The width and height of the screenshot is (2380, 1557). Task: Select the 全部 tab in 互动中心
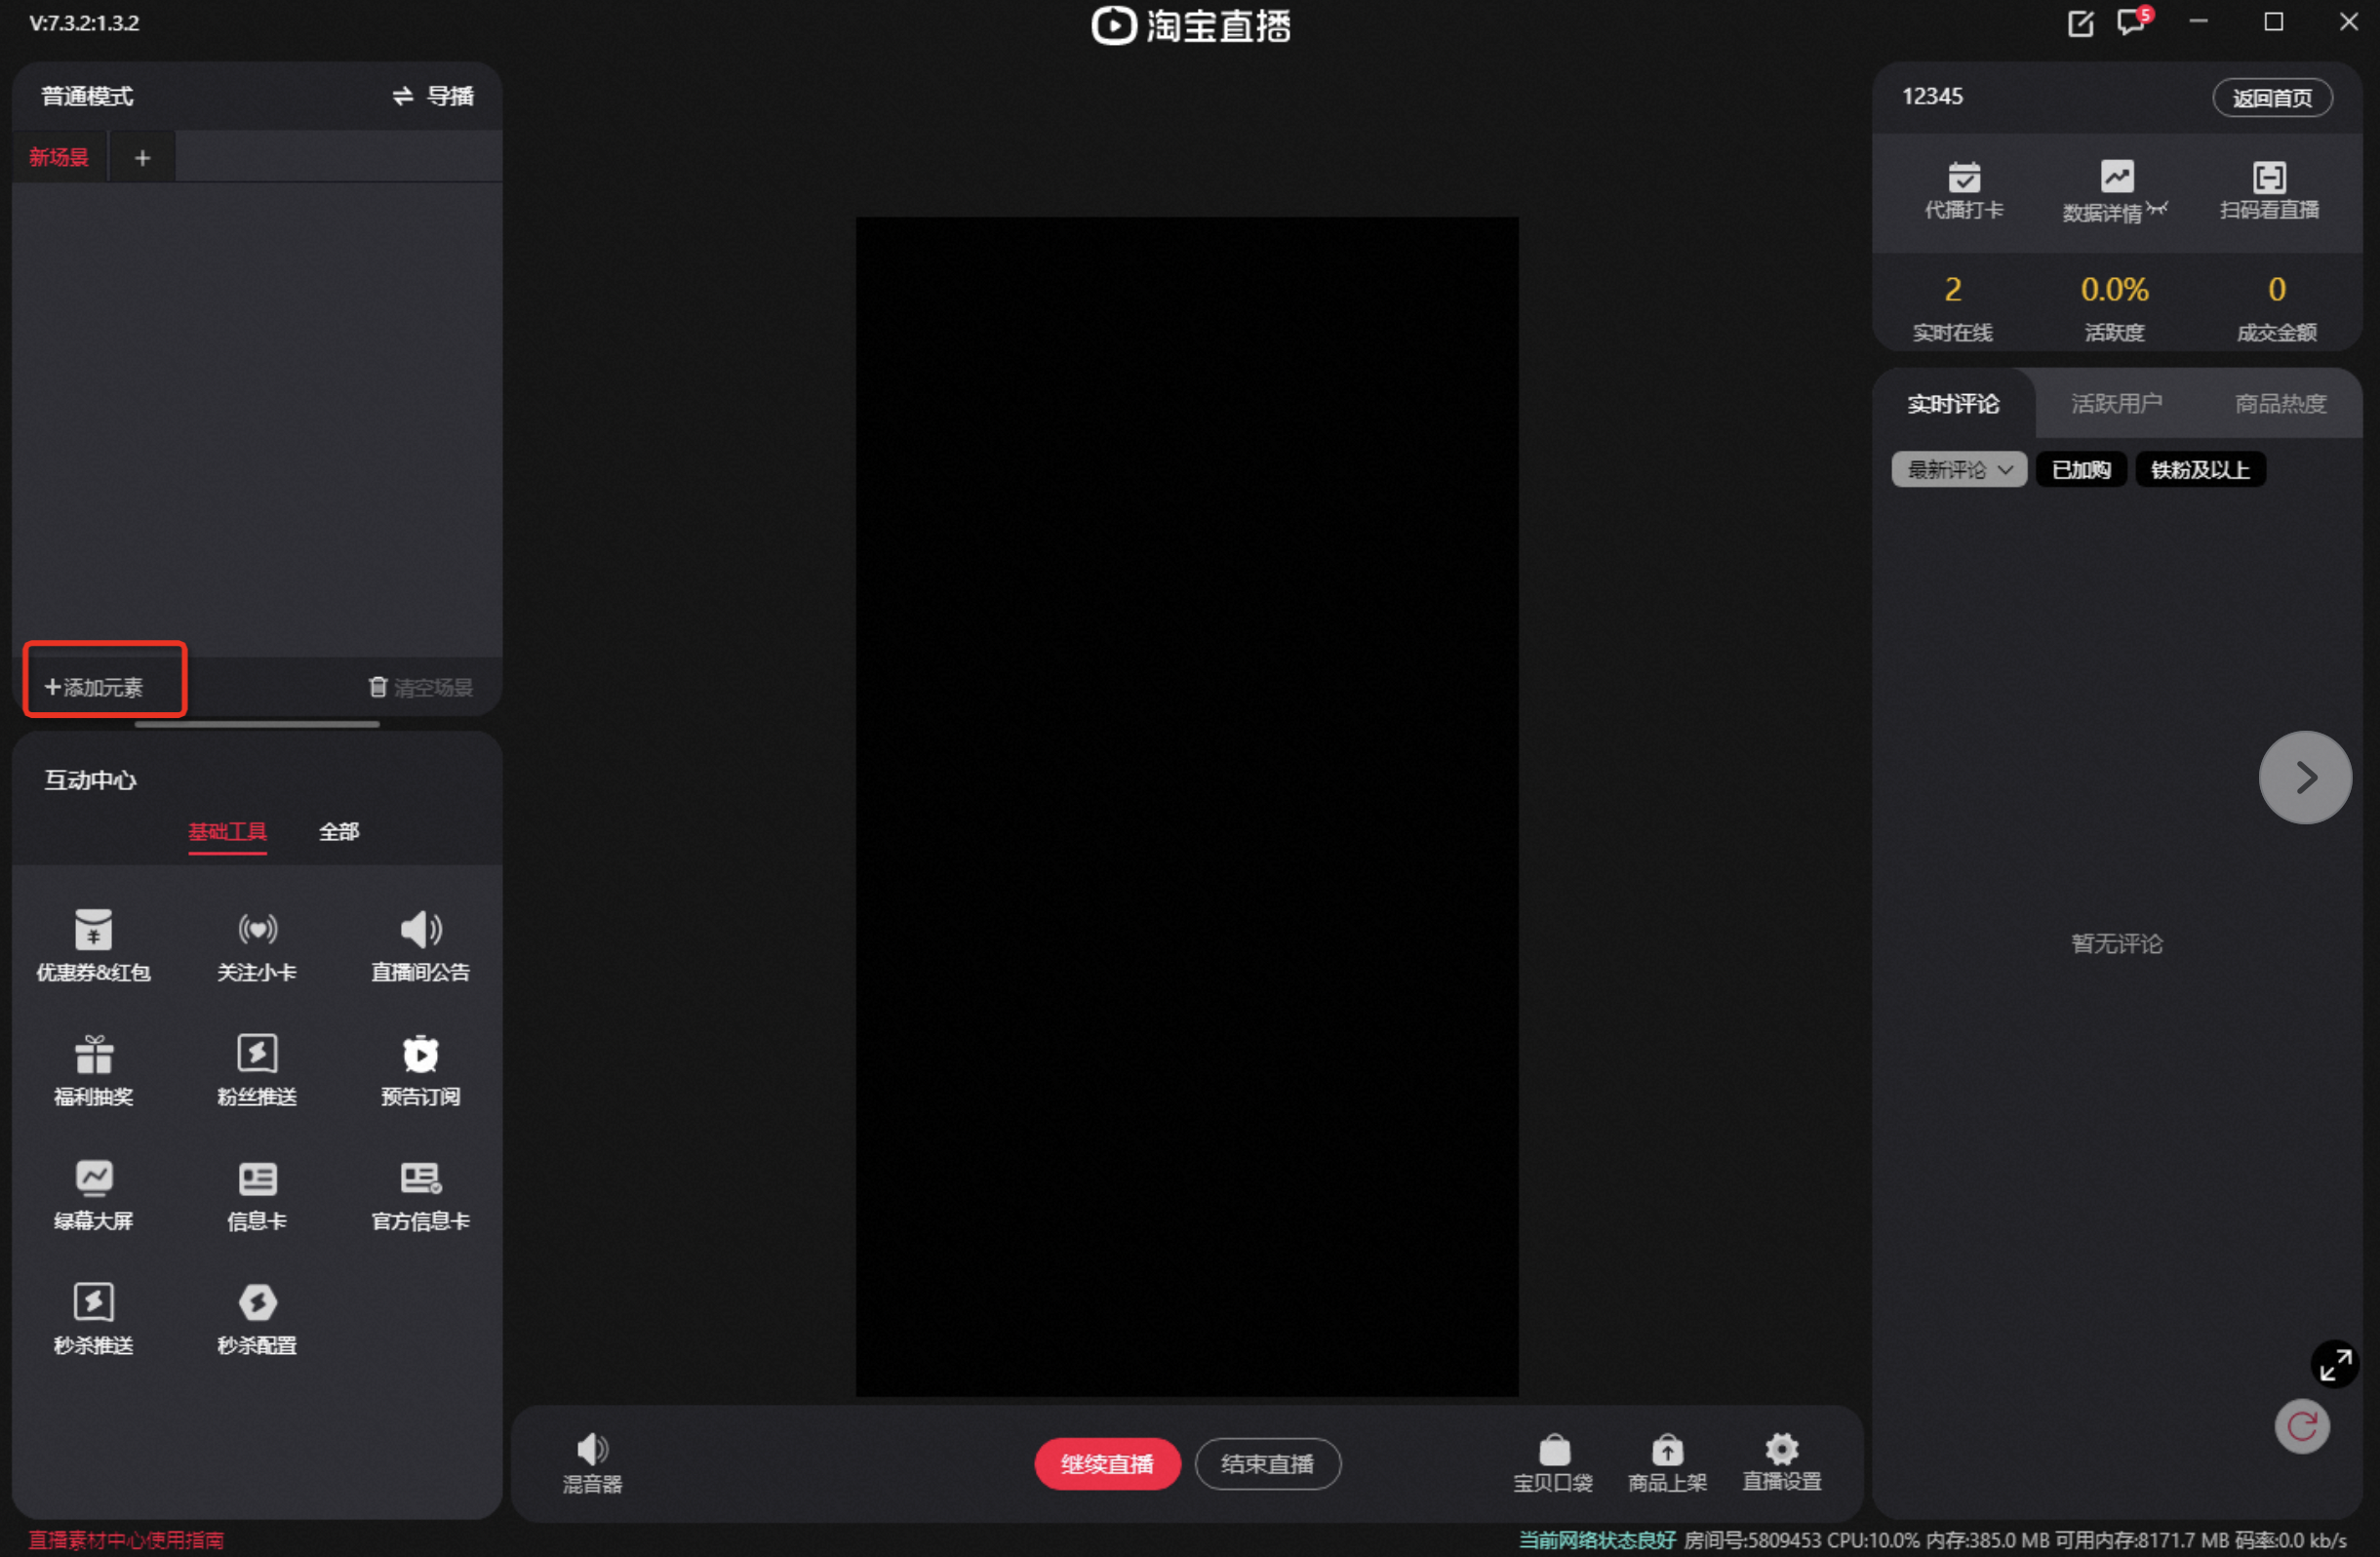click(339, 831)
